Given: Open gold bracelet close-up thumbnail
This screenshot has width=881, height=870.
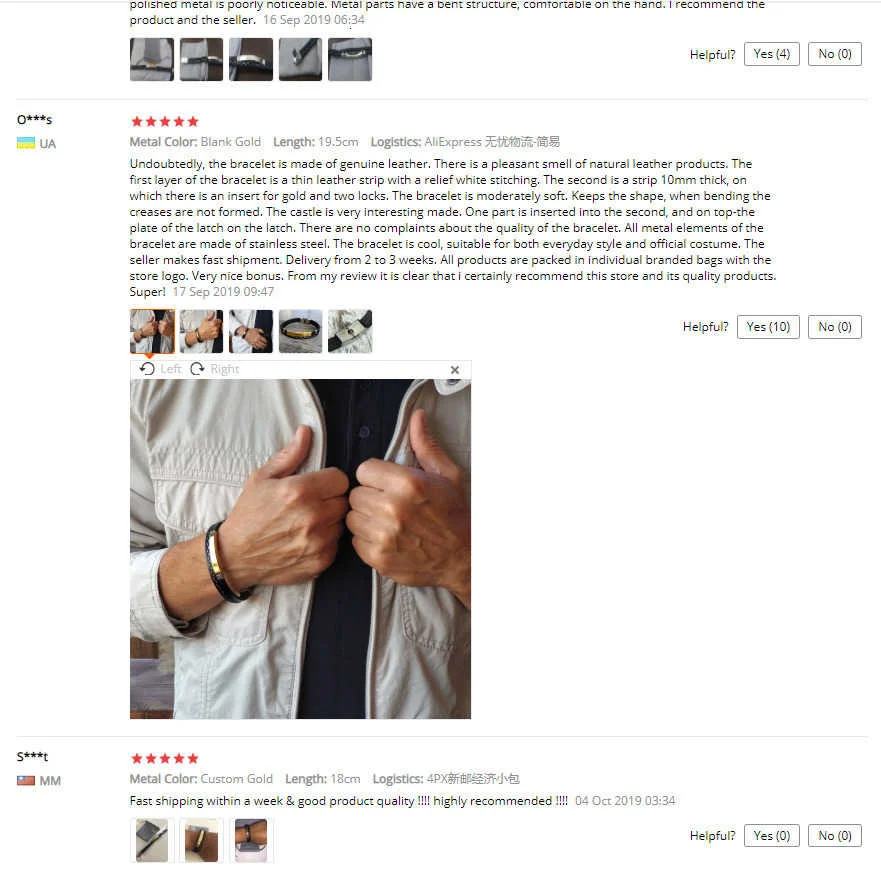Looking at the screenshot, I should pos(300,331).
